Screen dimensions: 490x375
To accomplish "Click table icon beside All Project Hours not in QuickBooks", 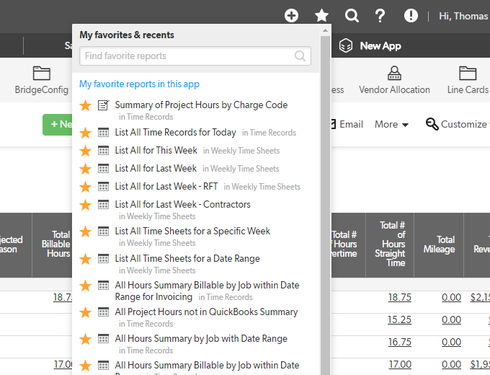I will [x=103, y=312].
